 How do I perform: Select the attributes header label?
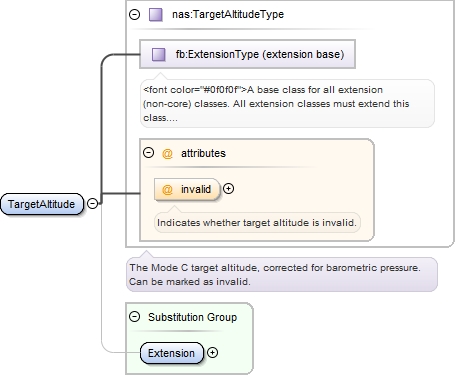(203, 153)
